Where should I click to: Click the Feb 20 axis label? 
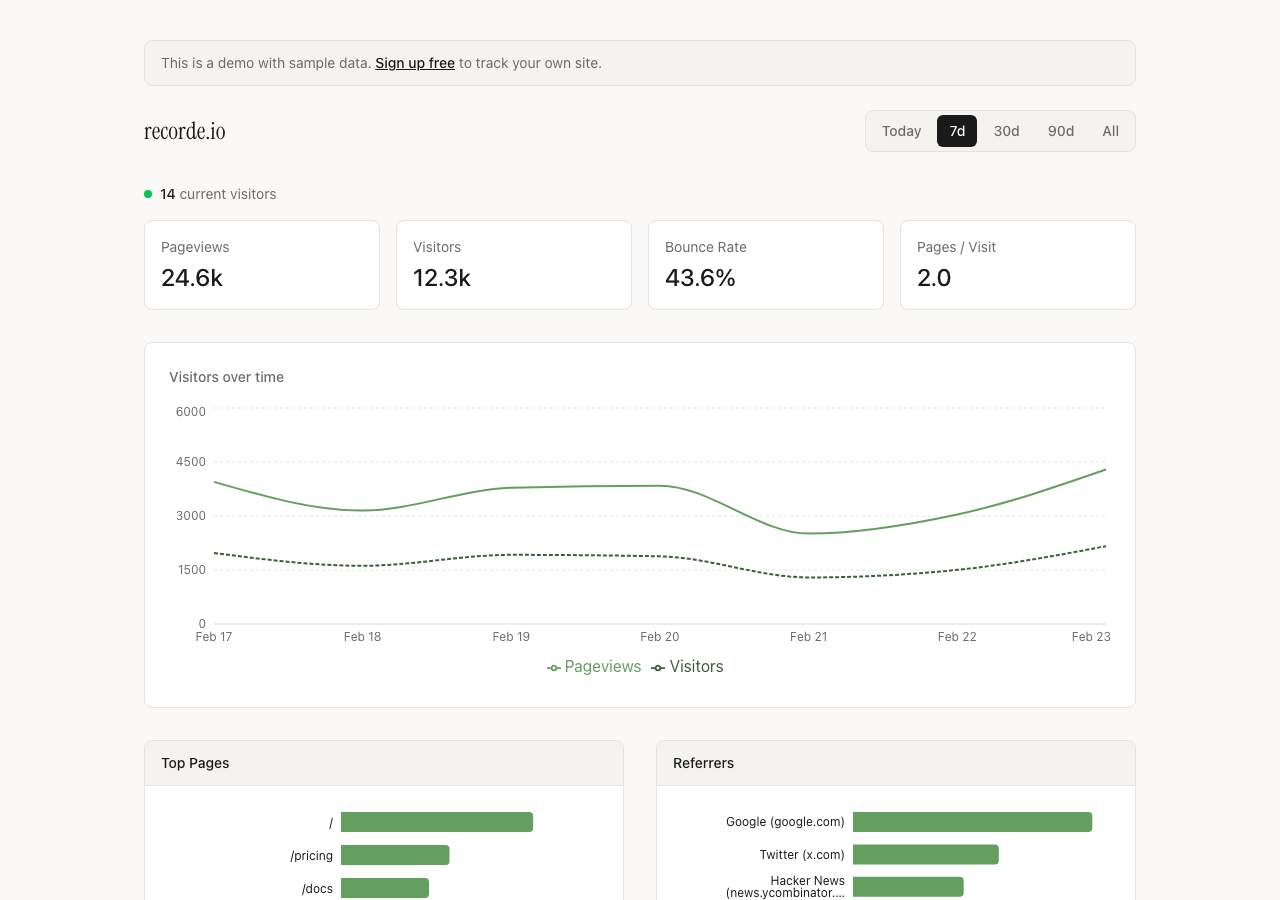660,637
